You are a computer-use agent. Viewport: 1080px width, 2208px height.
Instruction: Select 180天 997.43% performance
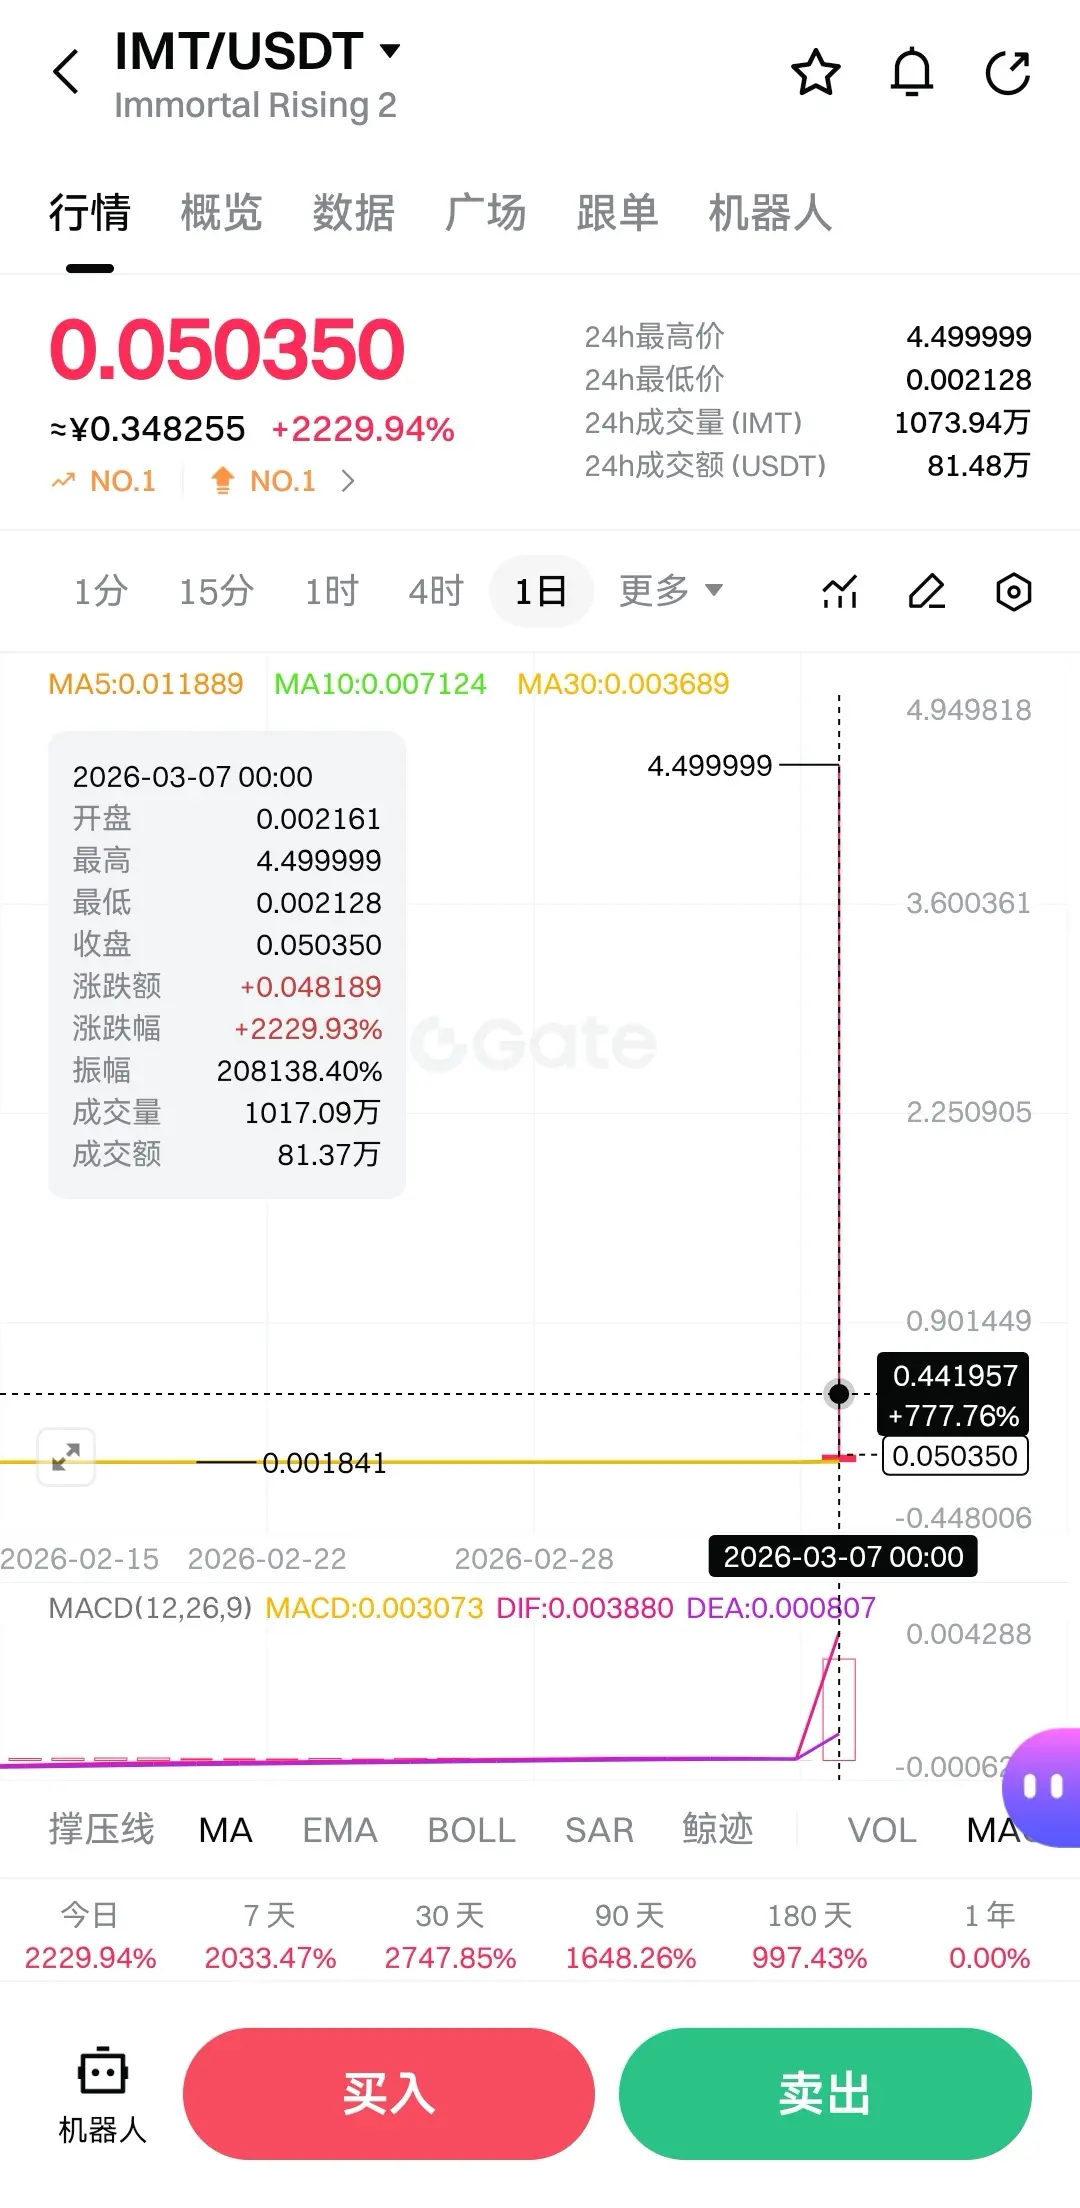[x=810, y=1936]
